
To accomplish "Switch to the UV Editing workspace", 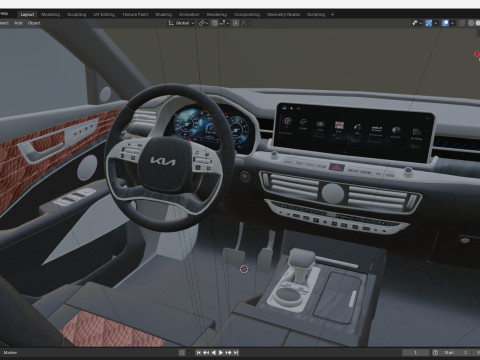I will (104, 15).
